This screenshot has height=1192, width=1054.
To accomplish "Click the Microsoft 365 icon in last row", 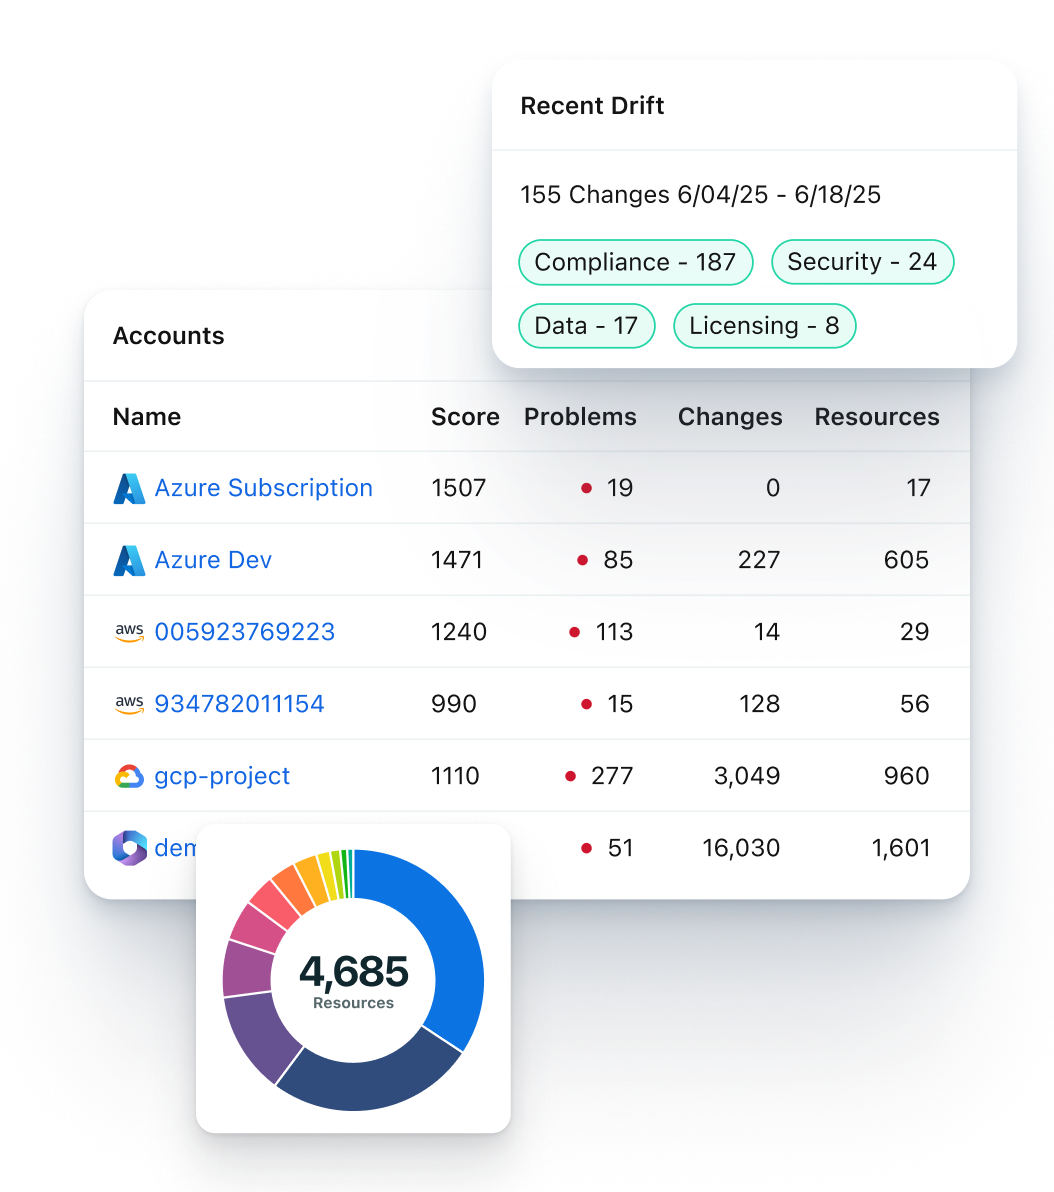I will pos(129,848).
